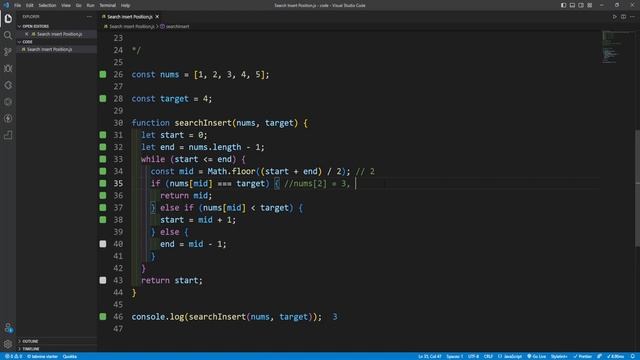This screenshot has width=640, height=360.
Task: Toggle the secondary side bar layout icon
Action: [581, 5]
